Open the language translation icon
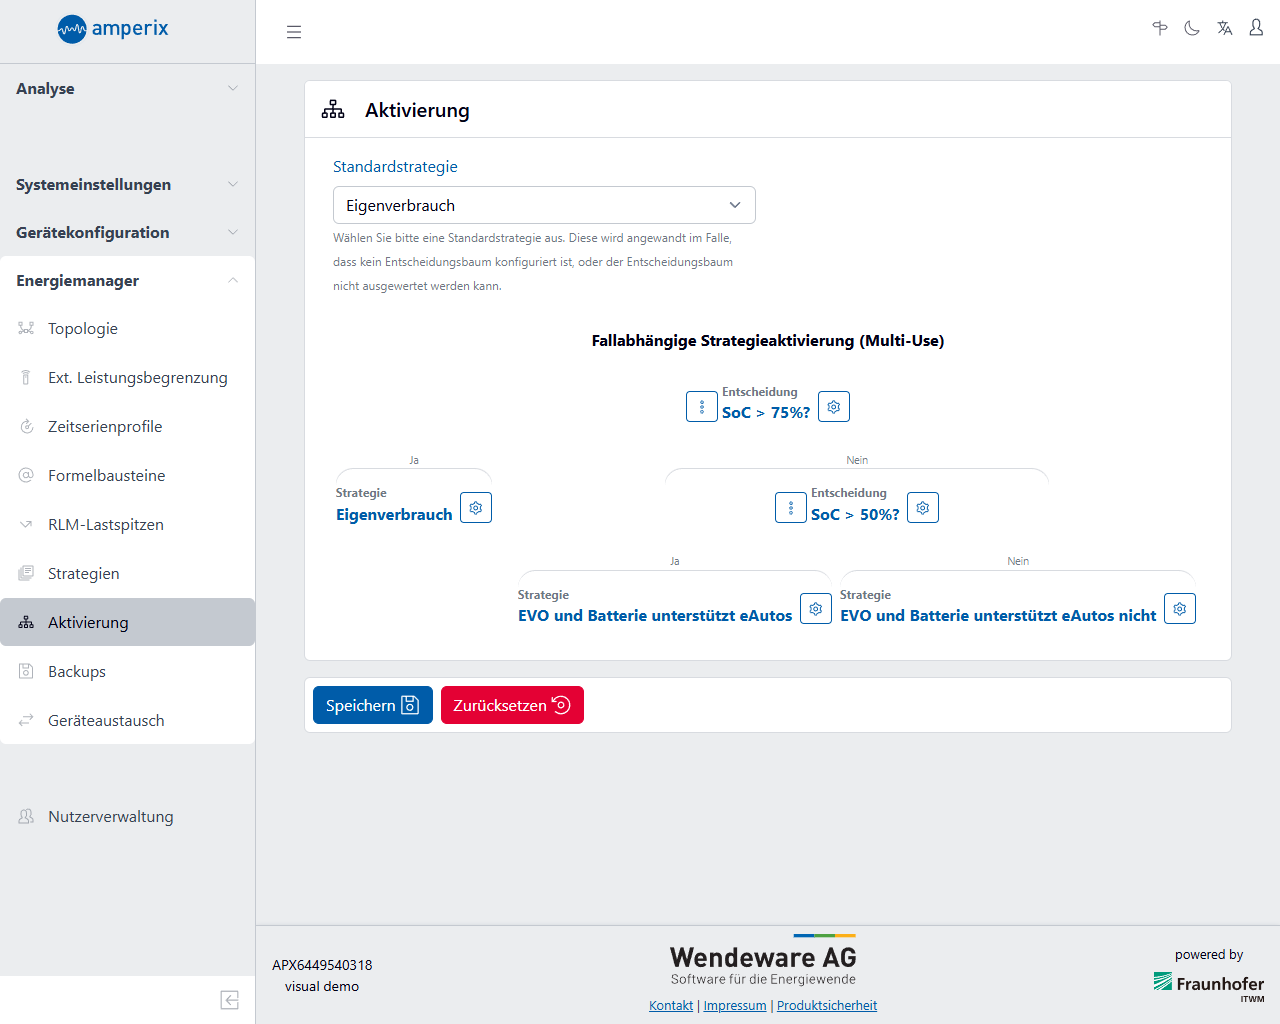The width and height of the screenshot is (1280, 1024). (1224, 28)
